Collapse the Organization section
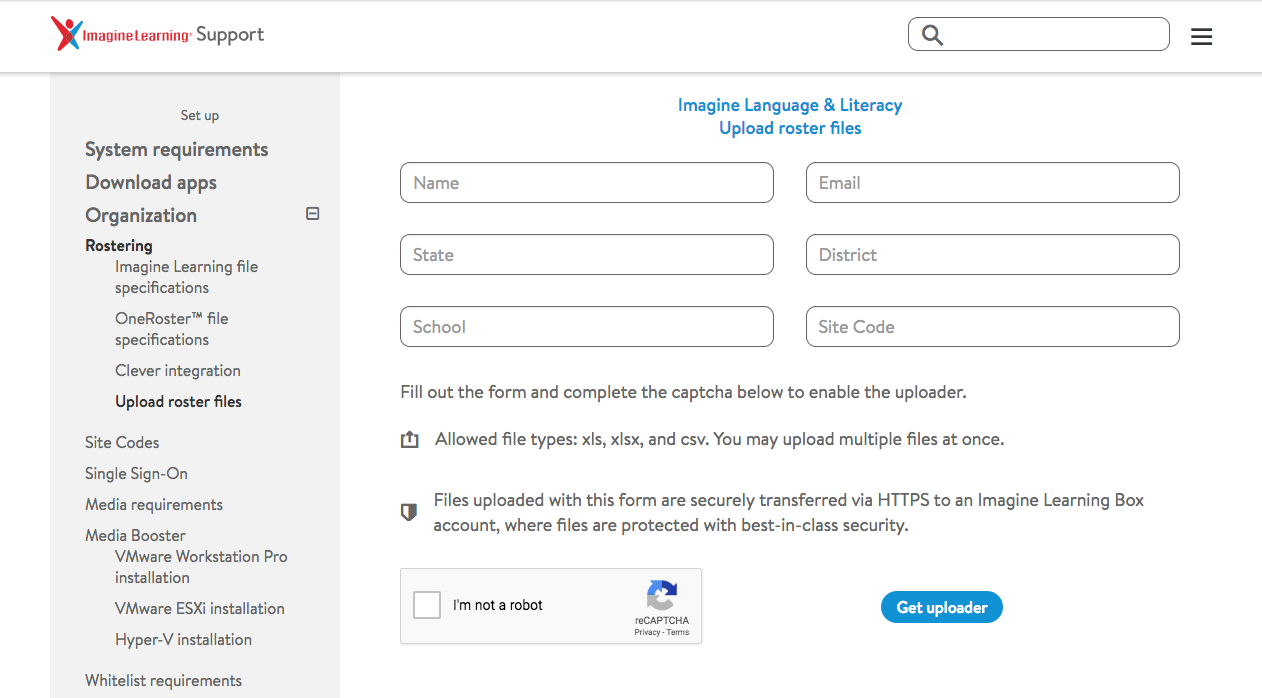Screen dimensions: 1262x698 click(x=312, y=214)
